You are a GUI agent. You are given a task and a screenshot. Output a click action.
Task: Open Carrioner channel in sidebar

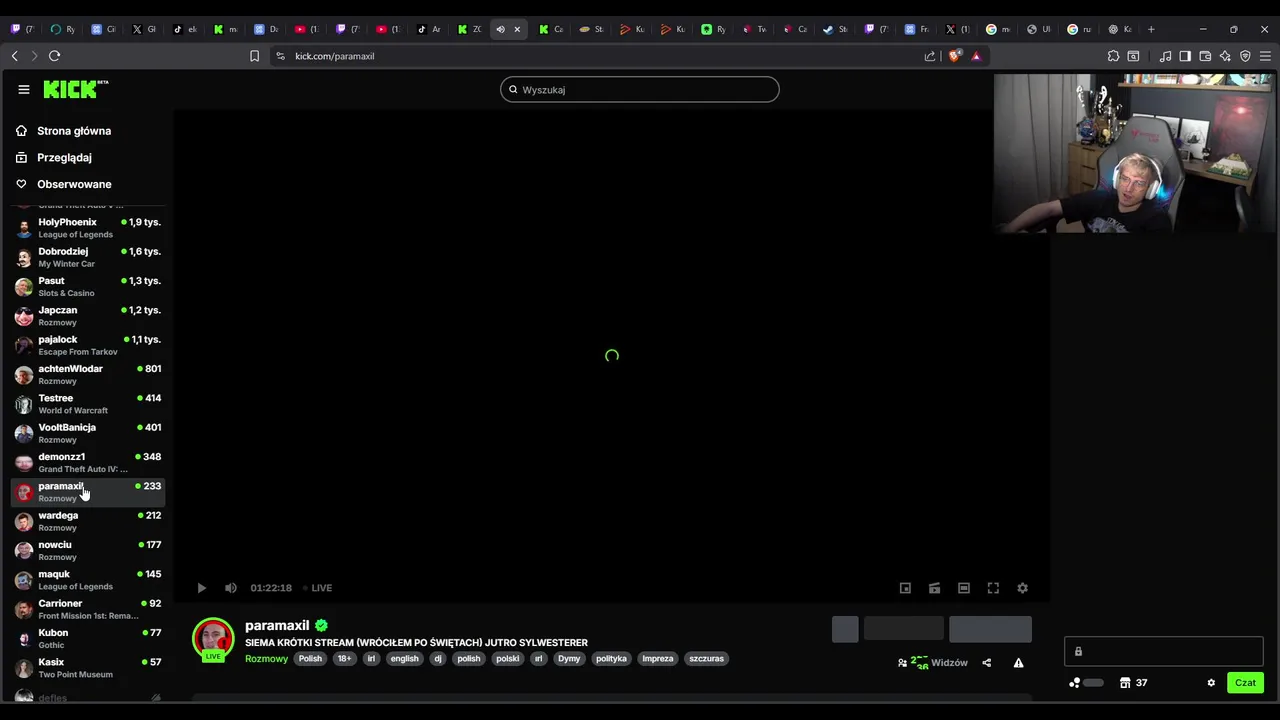[x=88, y=609]
